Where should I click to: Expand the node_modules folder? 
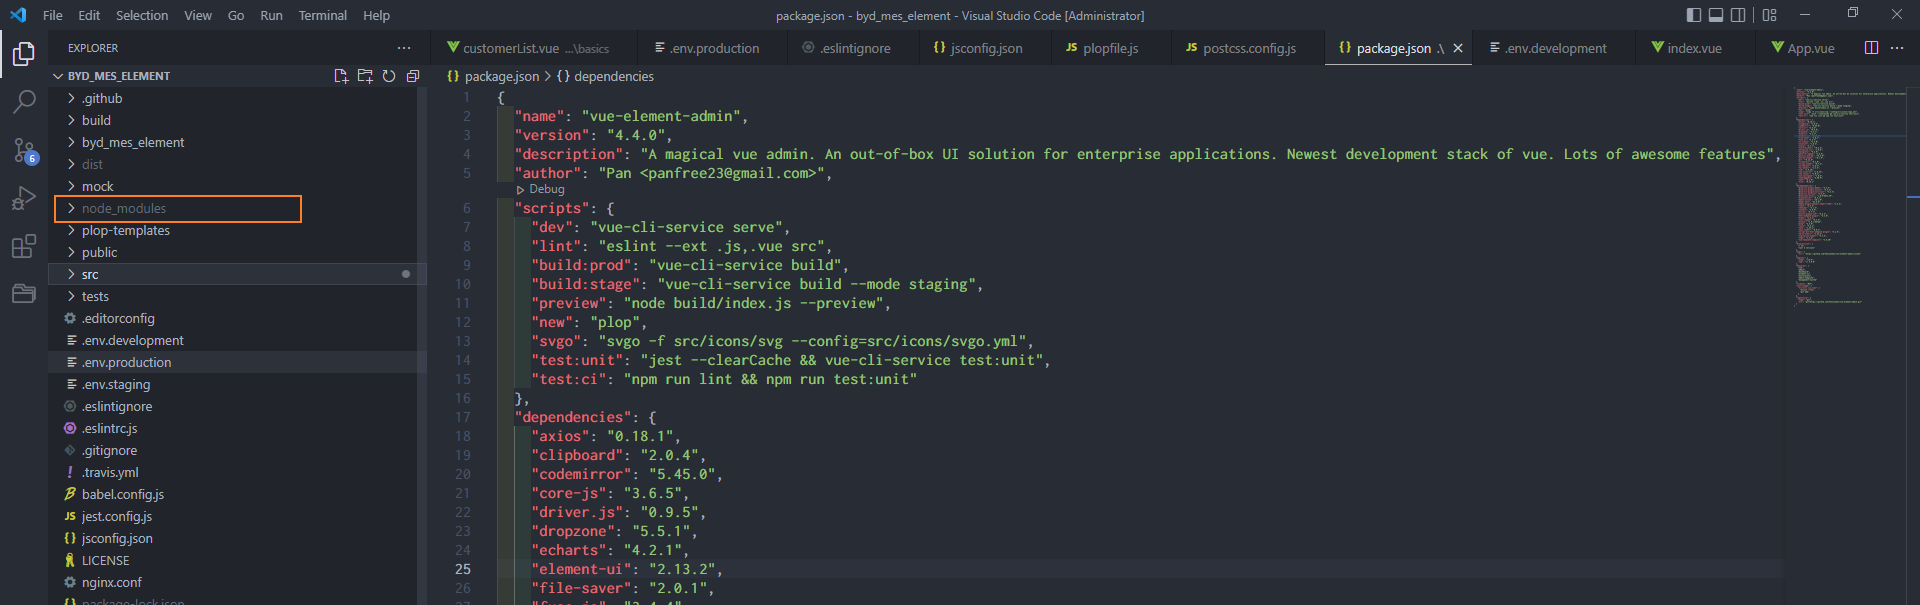coord(123,209)
